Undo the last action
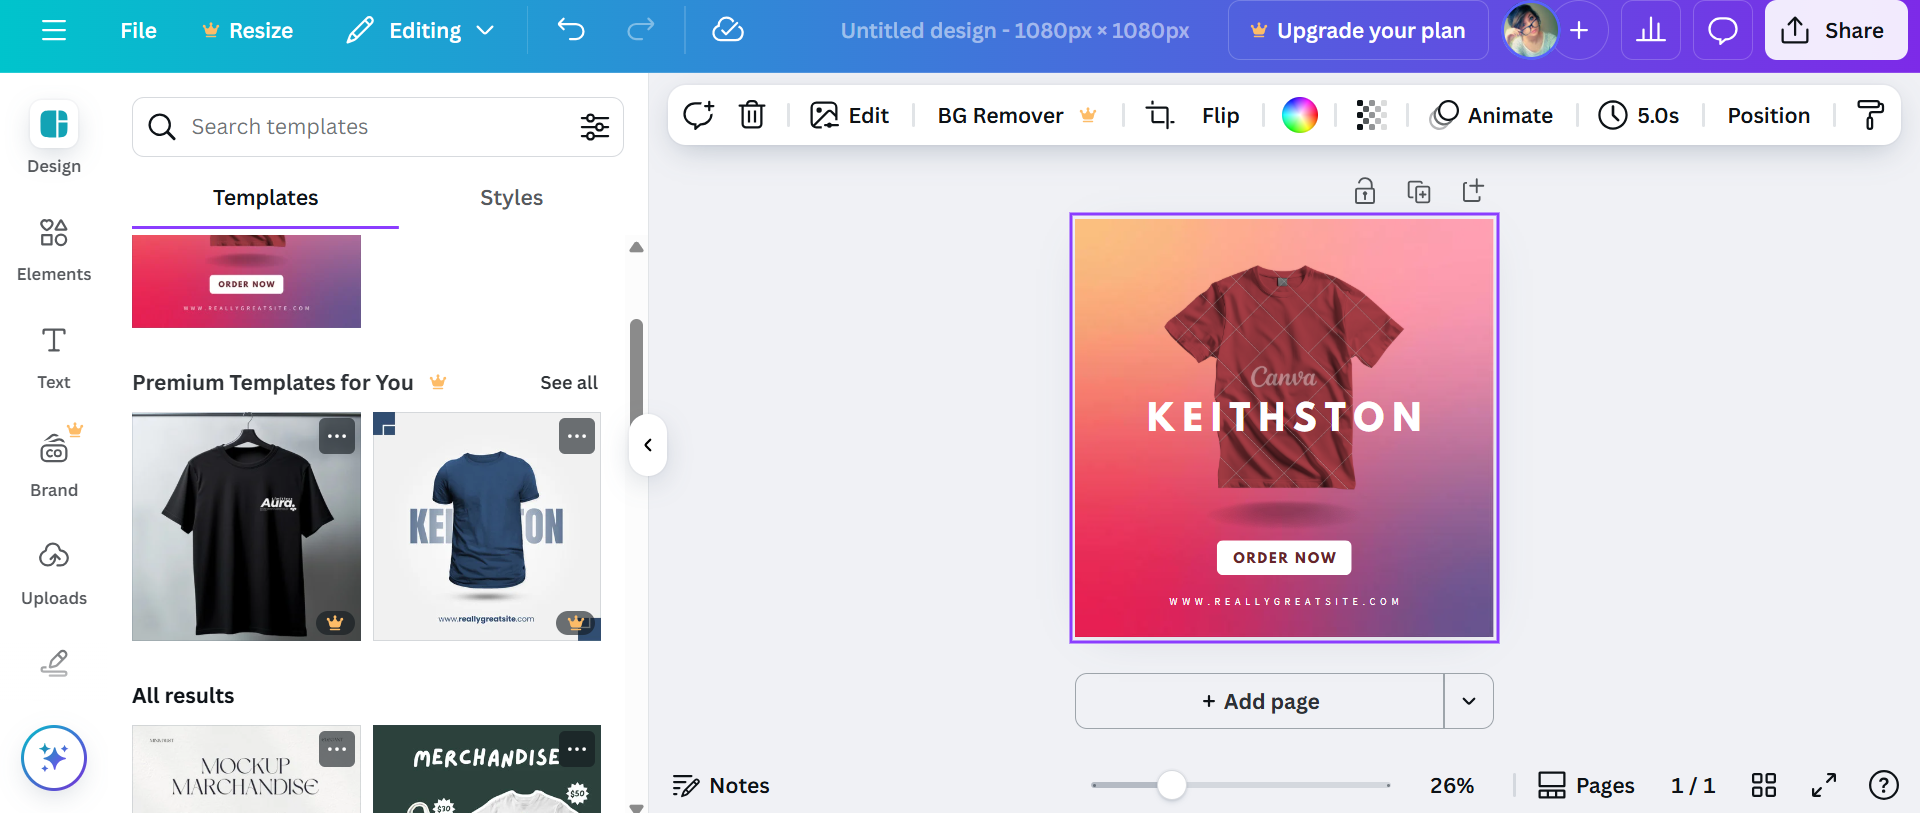Viewport: 1920px width, 813px height. 571,31
